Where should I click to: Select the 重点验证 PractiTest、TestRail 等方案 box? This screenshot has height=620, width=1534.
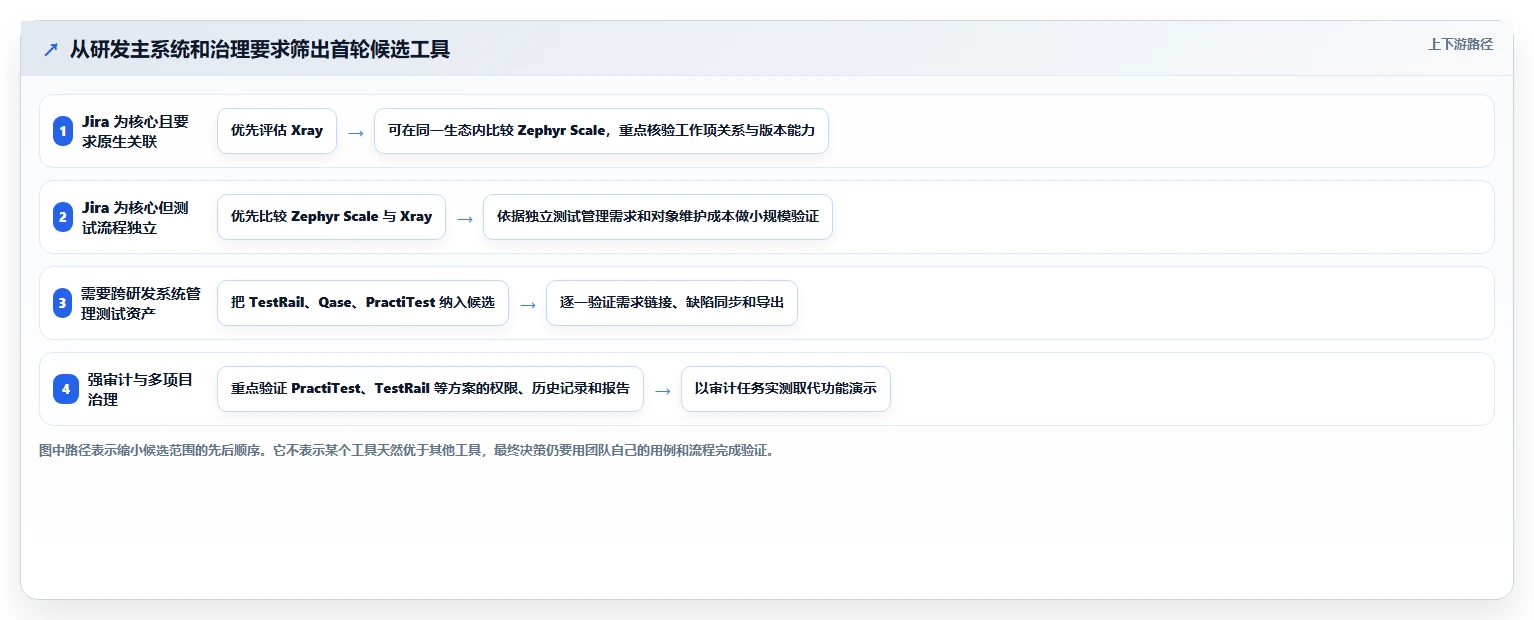[x=430, y=389]
